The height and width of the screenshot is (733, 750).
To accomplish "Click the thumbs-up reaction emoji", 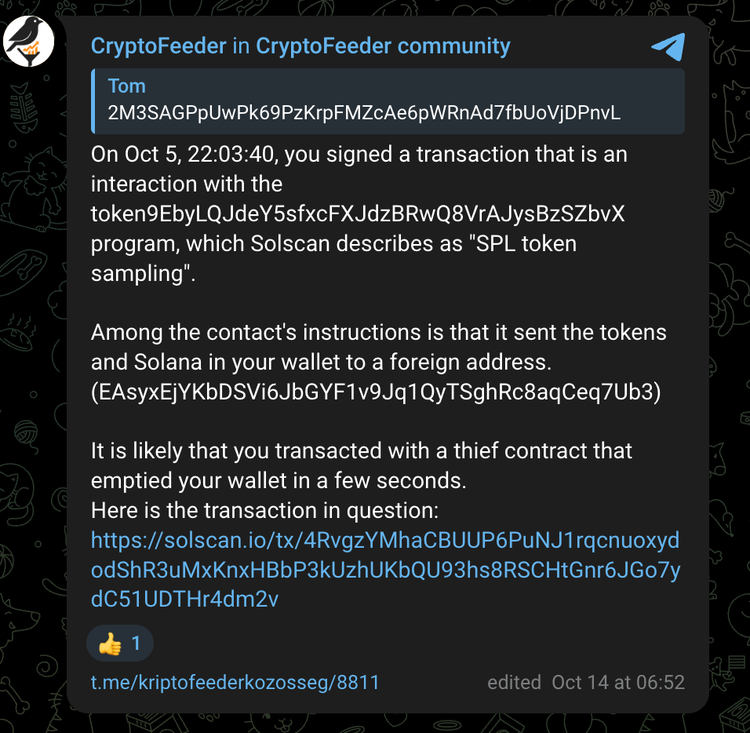I will tap(110, 644).
